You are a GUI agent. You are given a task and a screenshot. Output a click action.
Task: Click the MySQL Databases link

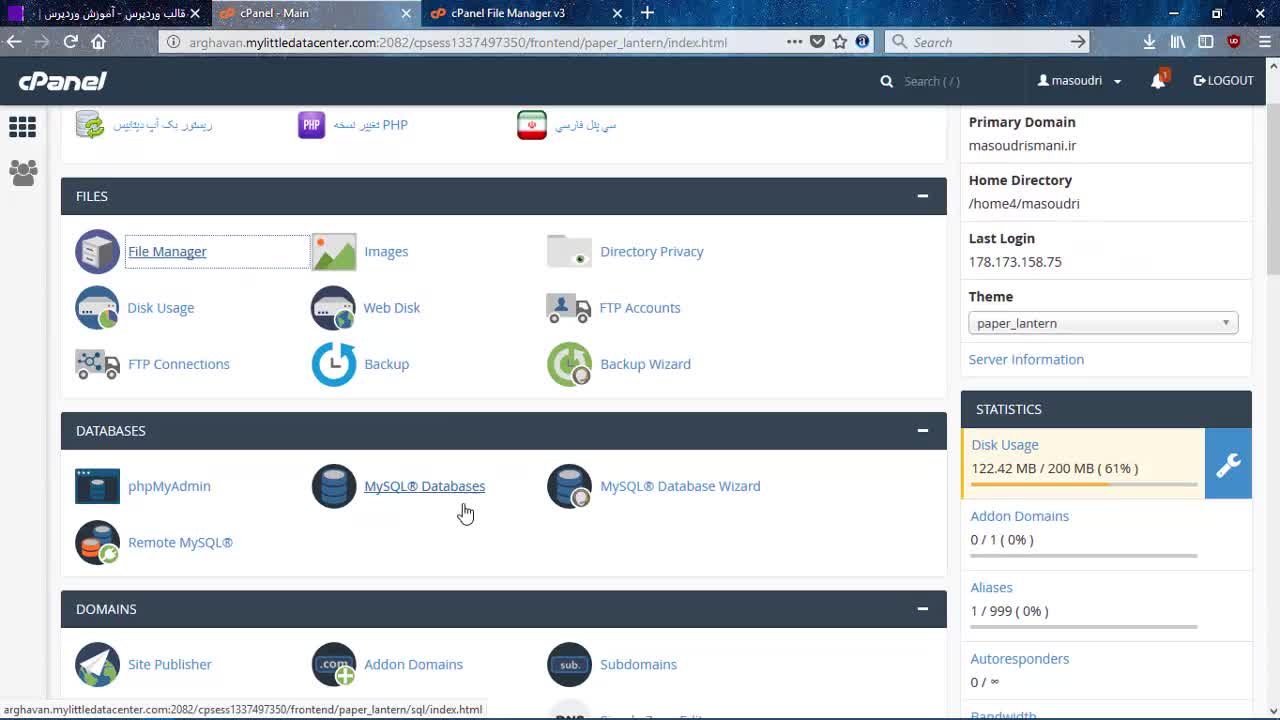[424, 487]
